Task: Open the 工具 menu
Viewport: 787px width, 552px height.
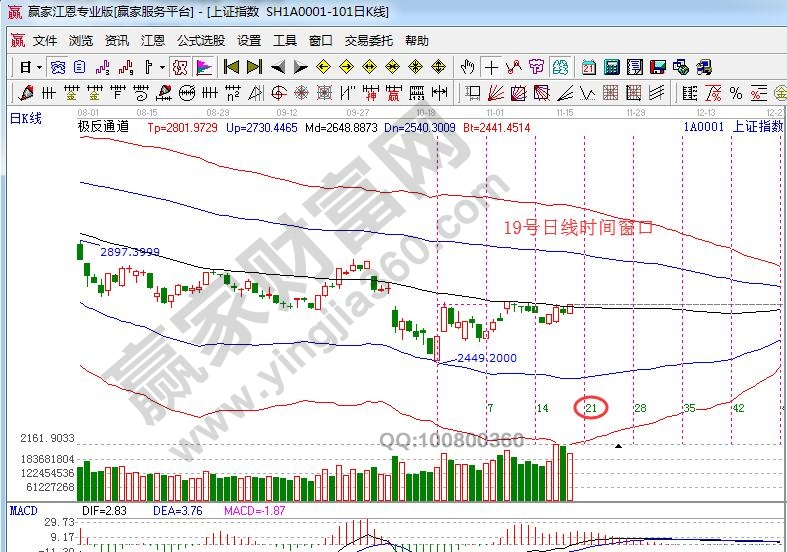Action: tap(285, 41)
